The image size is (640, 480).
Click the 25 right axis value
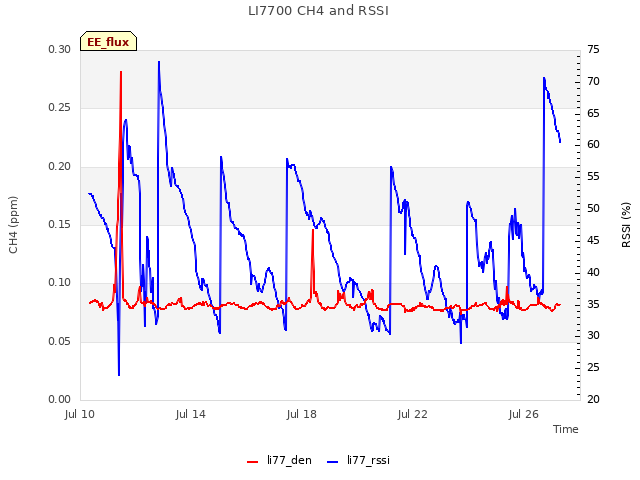(593, 368)
